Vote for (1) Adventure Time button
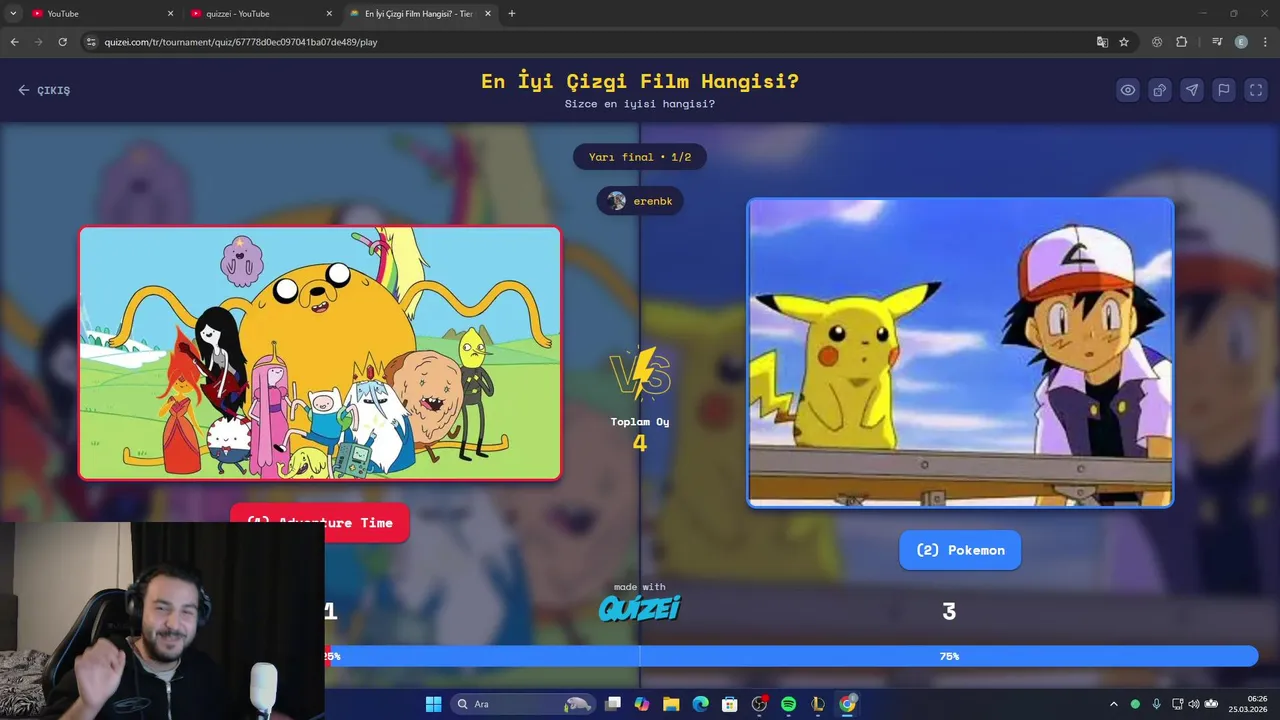Viewport: 1280px width, 720px height. (320, 522)
